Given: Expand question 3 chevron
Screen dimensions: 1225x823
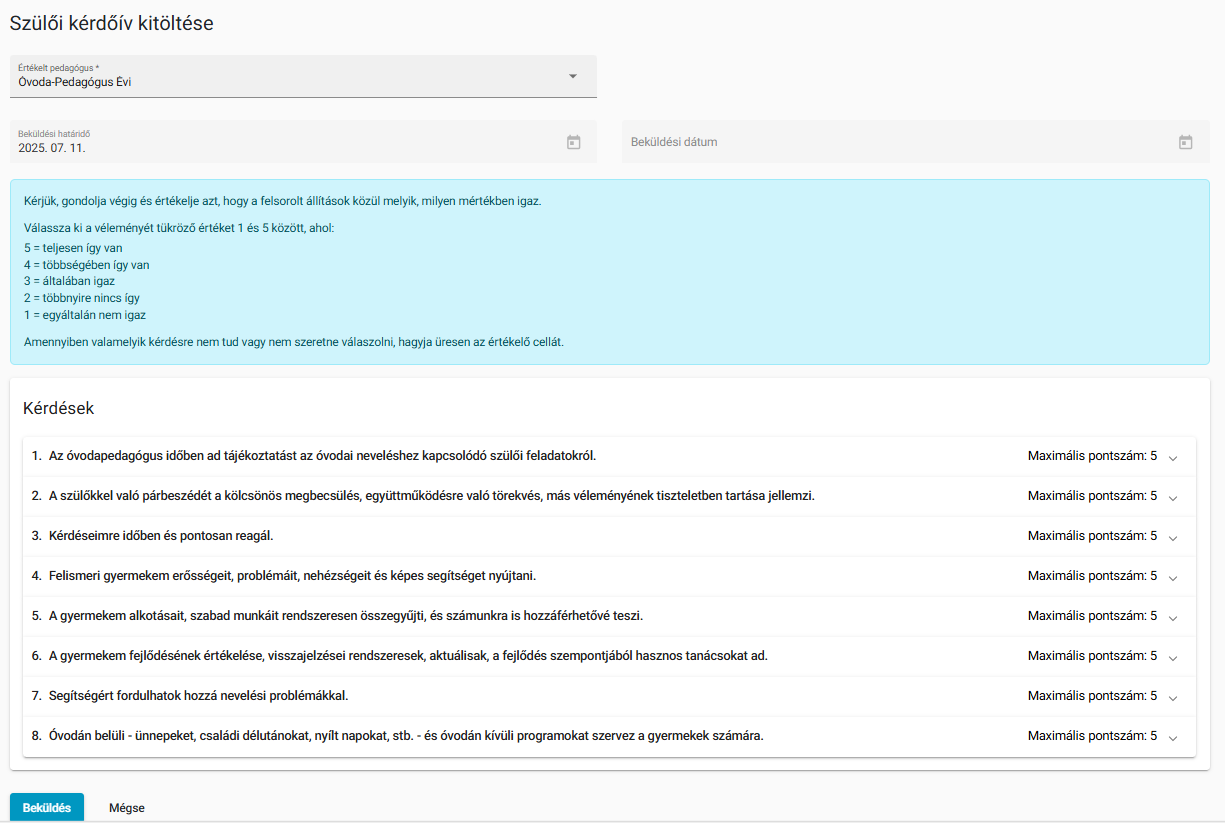Looking at the screenshot, I should coord(1173,537).
